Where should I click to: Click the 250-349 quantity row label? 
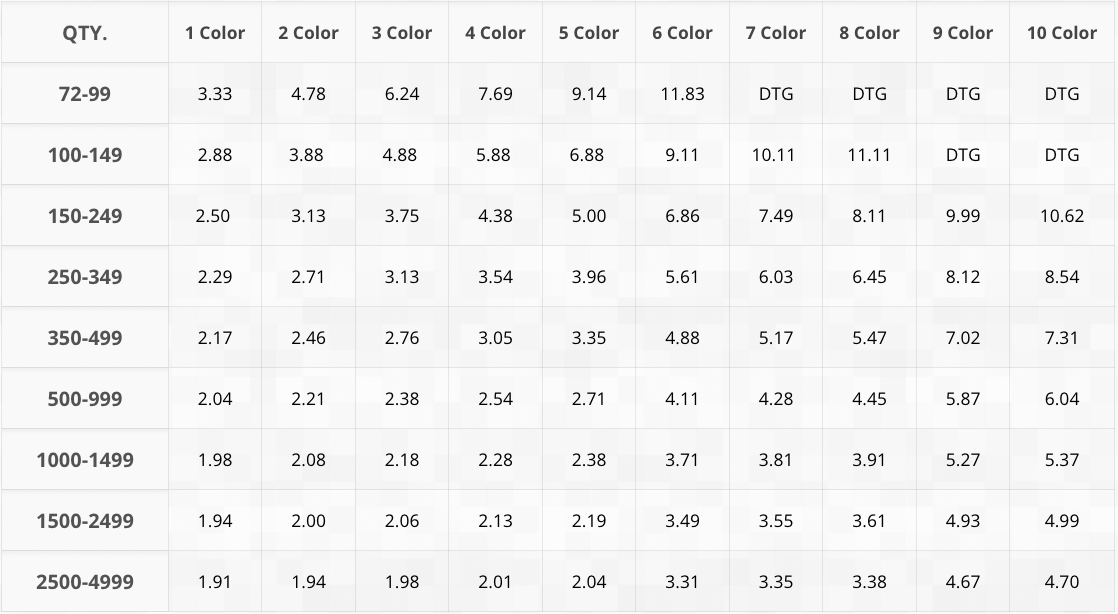(85, 277)
